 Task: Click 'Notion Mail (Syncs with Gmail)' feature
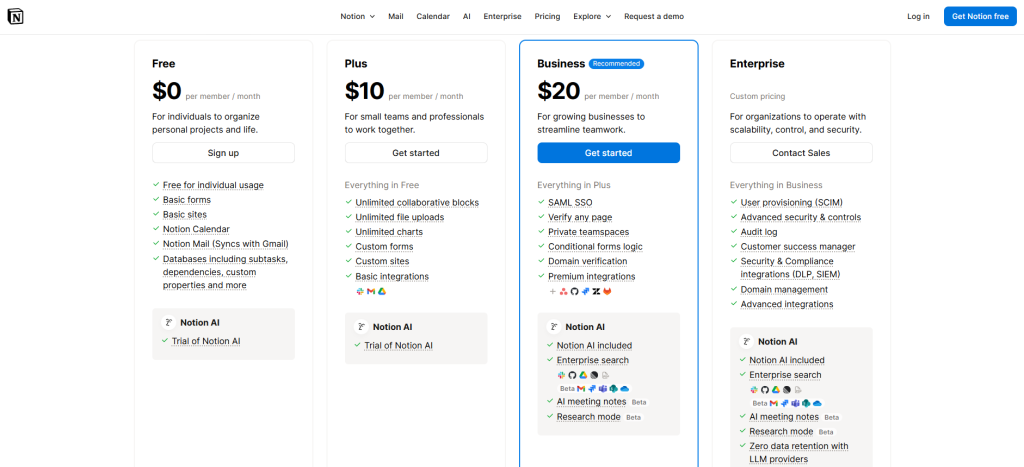[x=225, y=244]
